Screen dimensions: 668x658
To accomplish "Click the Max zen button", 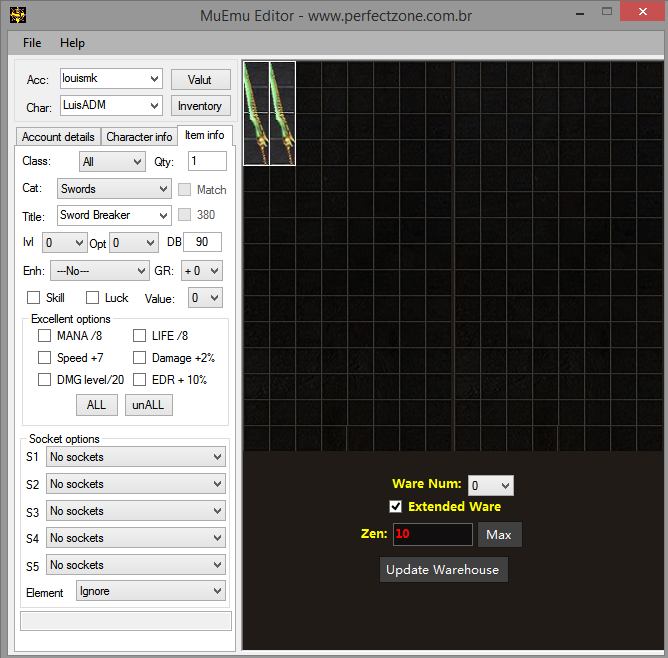I will coord(499,534).
